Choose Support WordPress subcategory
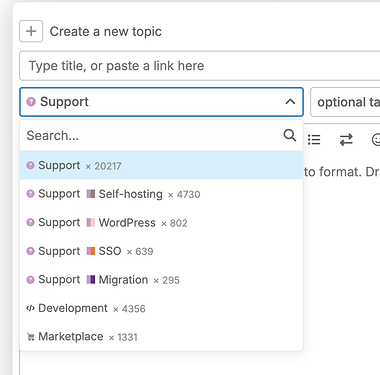Viewport: 380px width, 375px height. (x=161, y=223)
